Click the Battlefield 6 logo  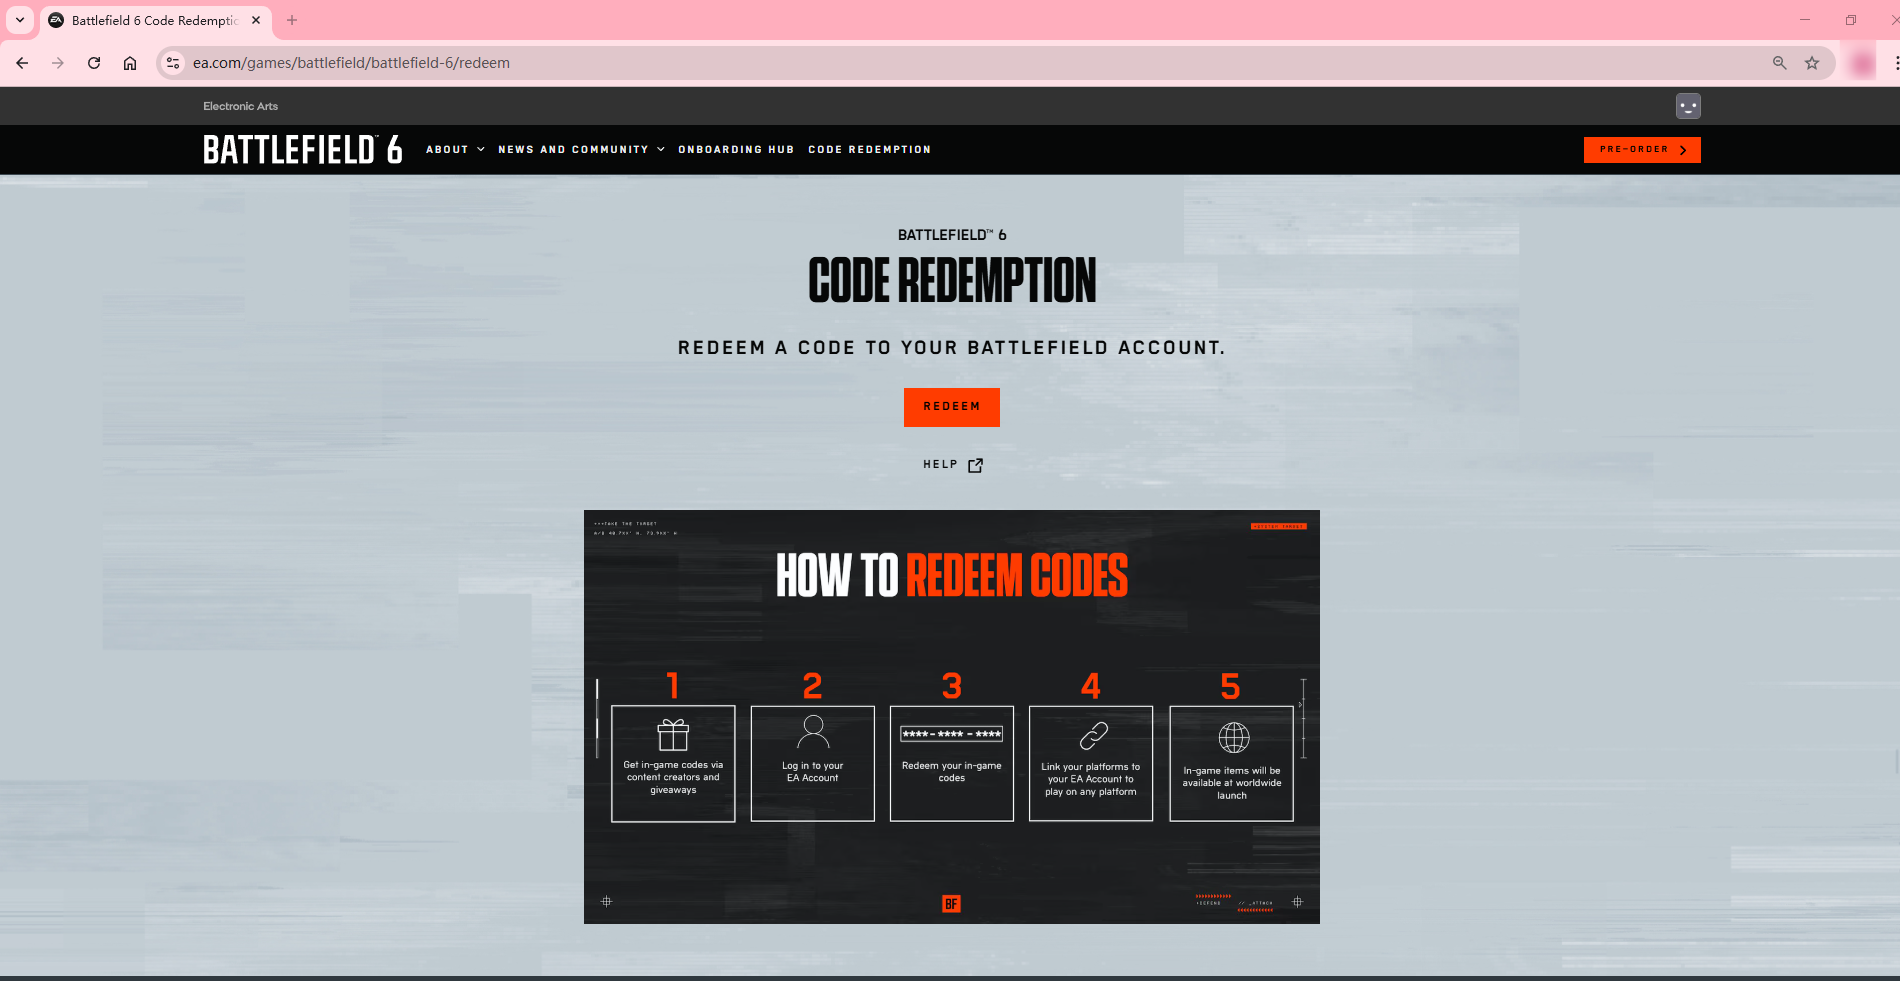pos(302,150)
